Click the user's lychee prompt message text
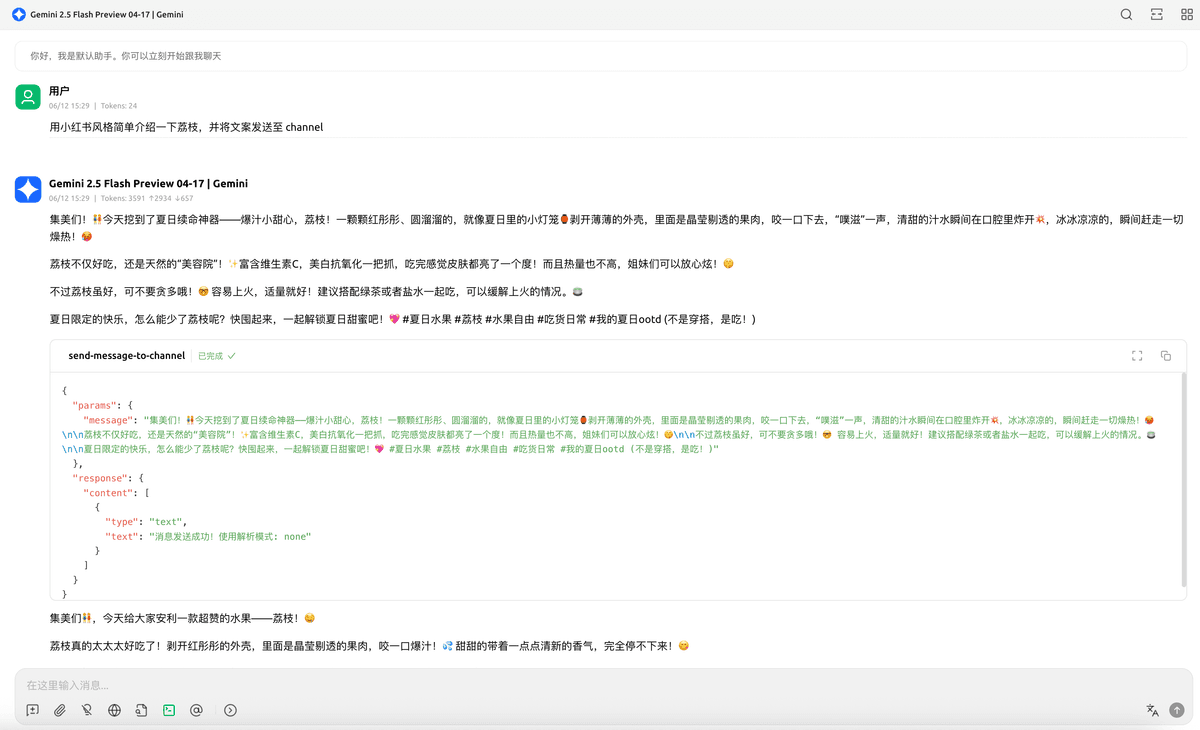This screenshot has width=1200, height=730. click(x=186, y=127)
